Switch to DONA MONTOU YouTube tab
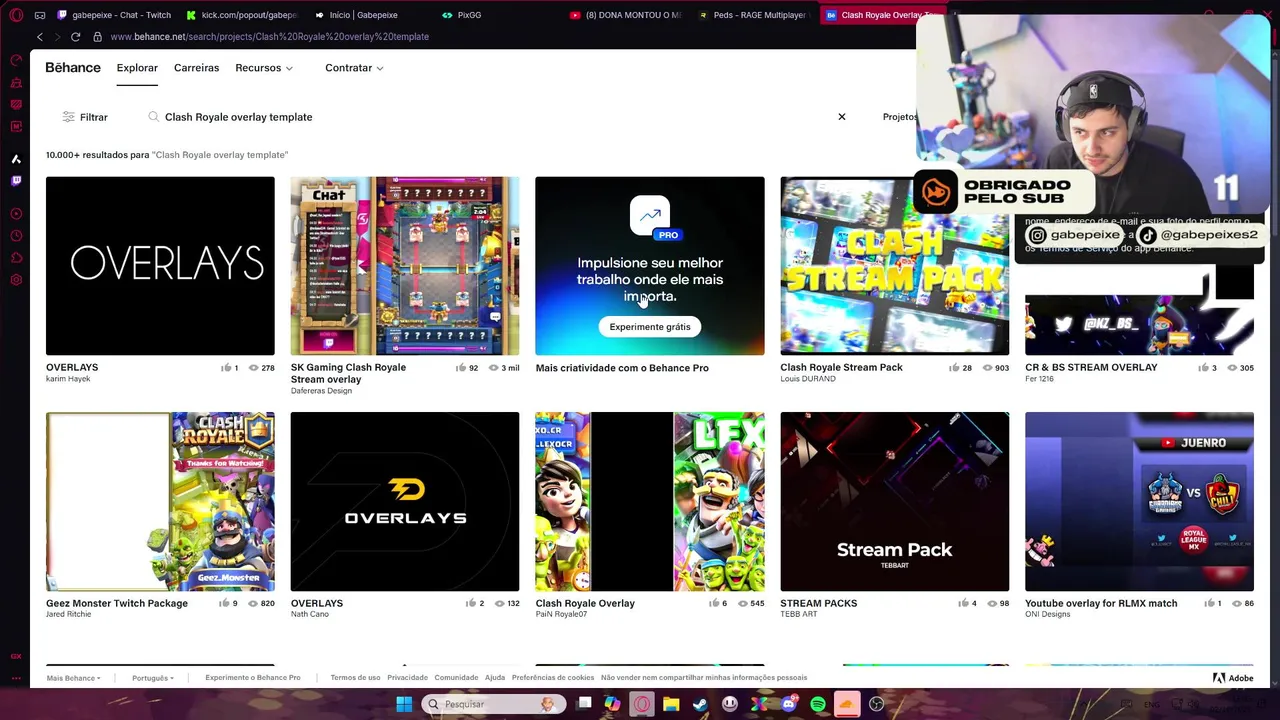1280x720 pixels. click(626, 15)
